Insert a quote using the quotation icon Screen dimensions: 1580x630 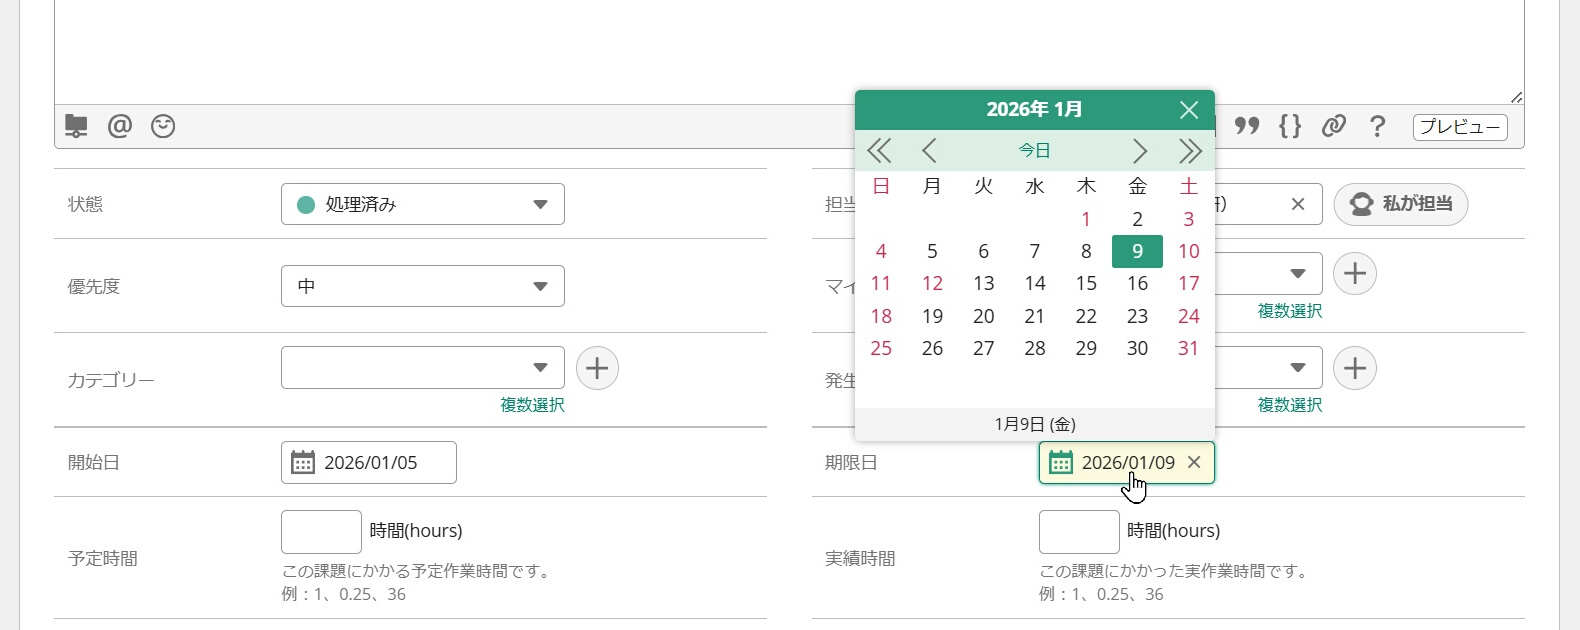[1247, 126]
